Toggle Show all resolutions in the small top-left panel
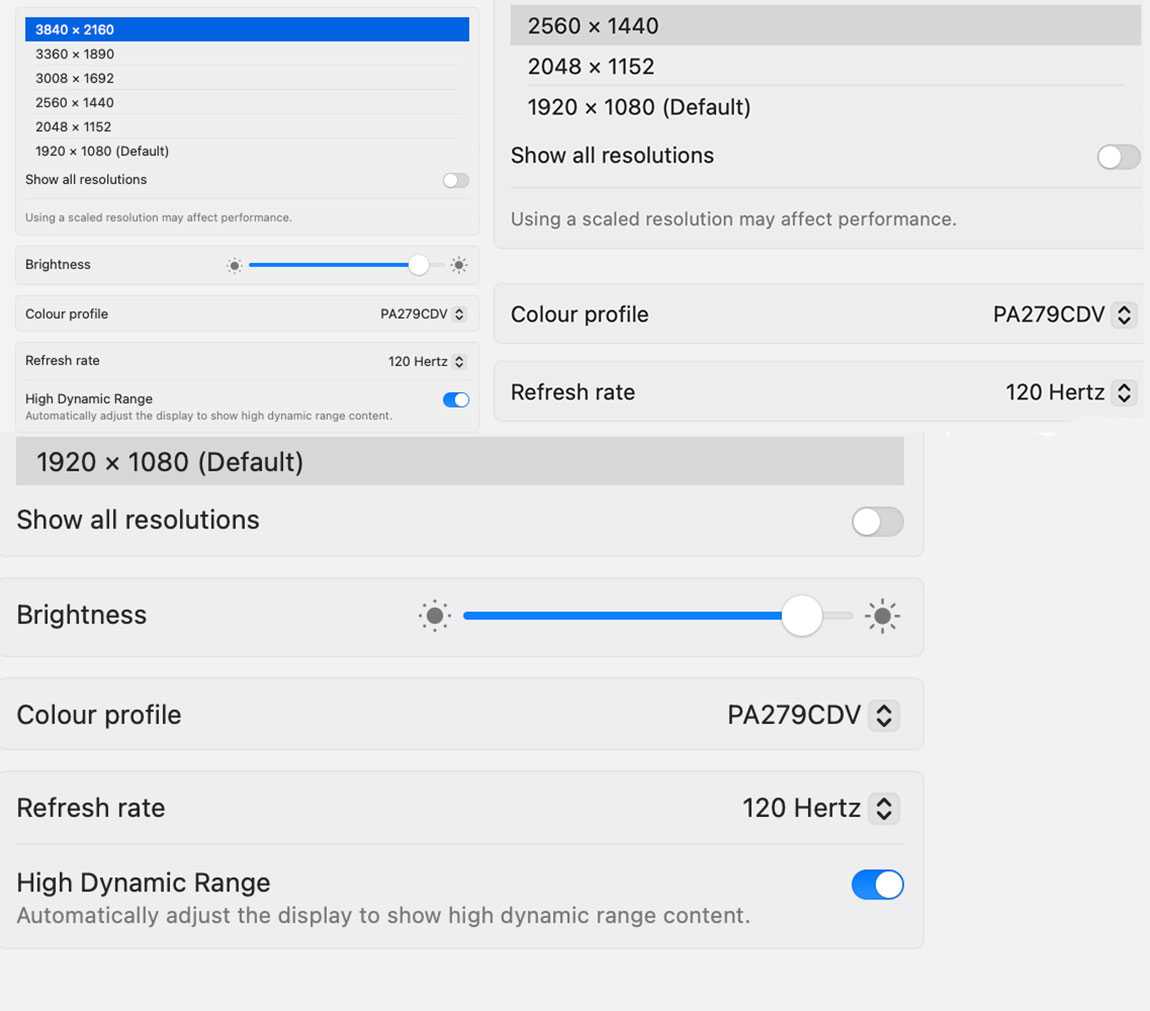The width and height of the screenshot is (1150, 1011). (x=455, y=180)
